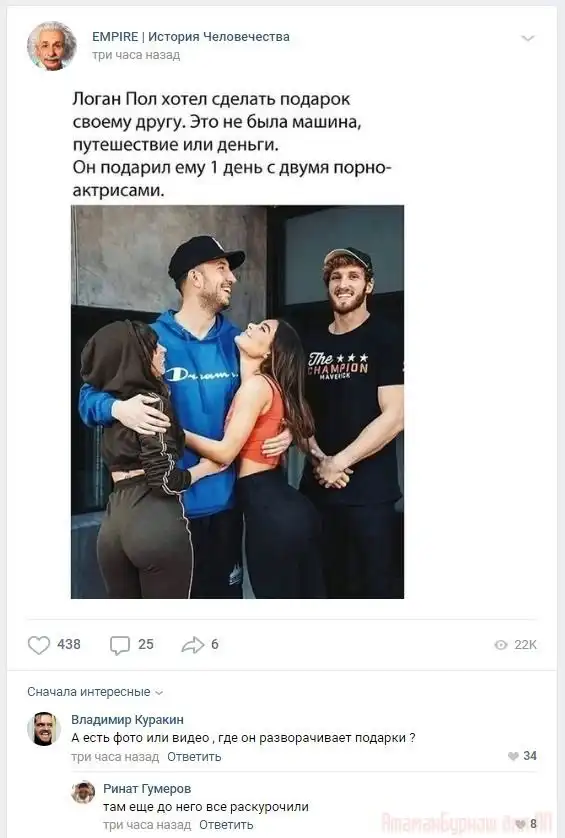Share the post with arrow icon
The height and width of the screenshot is (838, 565).
192,645
